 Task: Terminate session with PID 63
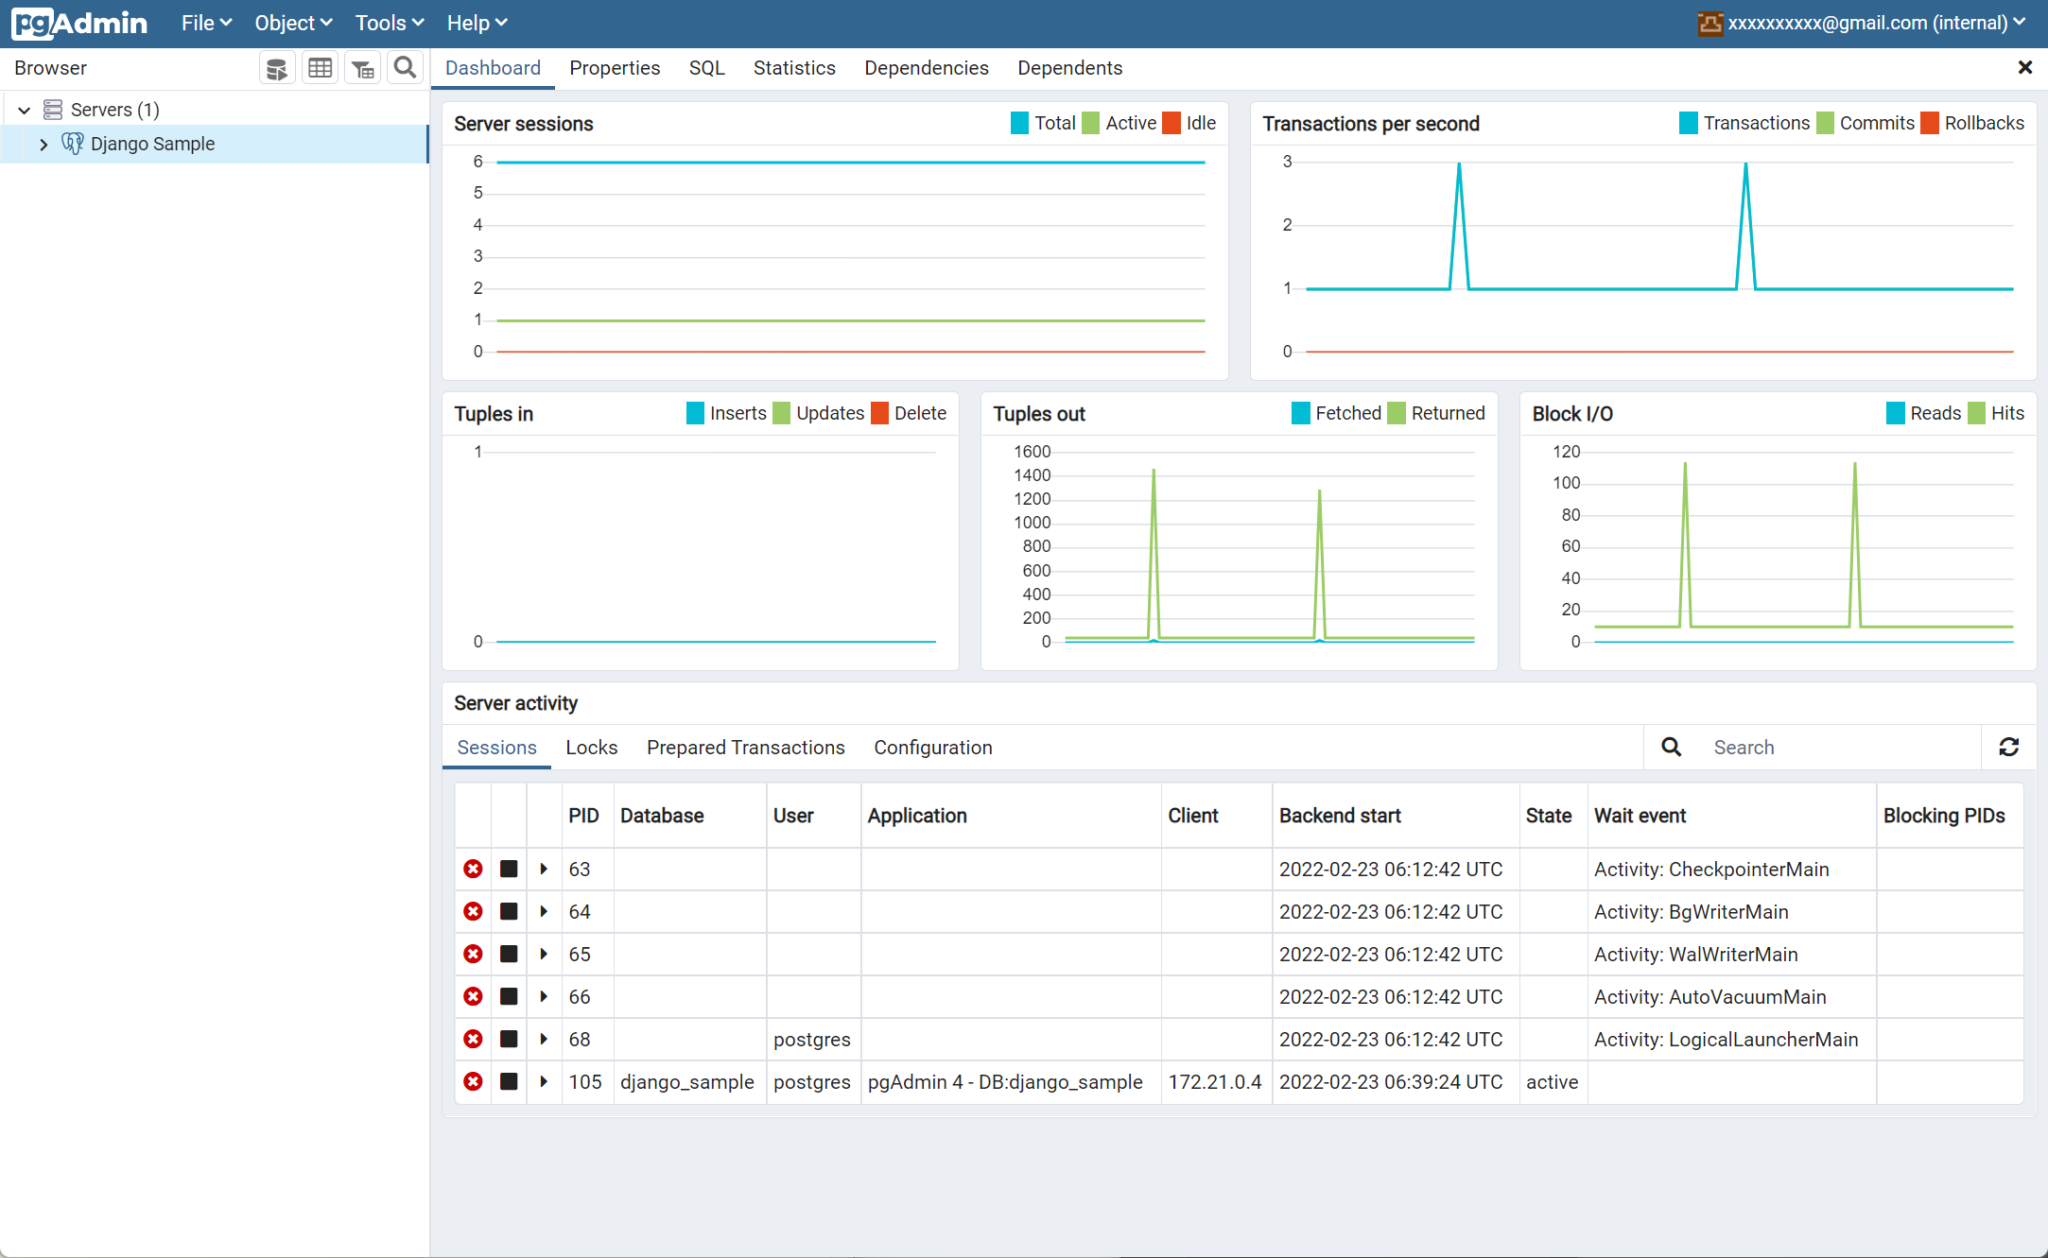tap(473, 869)
